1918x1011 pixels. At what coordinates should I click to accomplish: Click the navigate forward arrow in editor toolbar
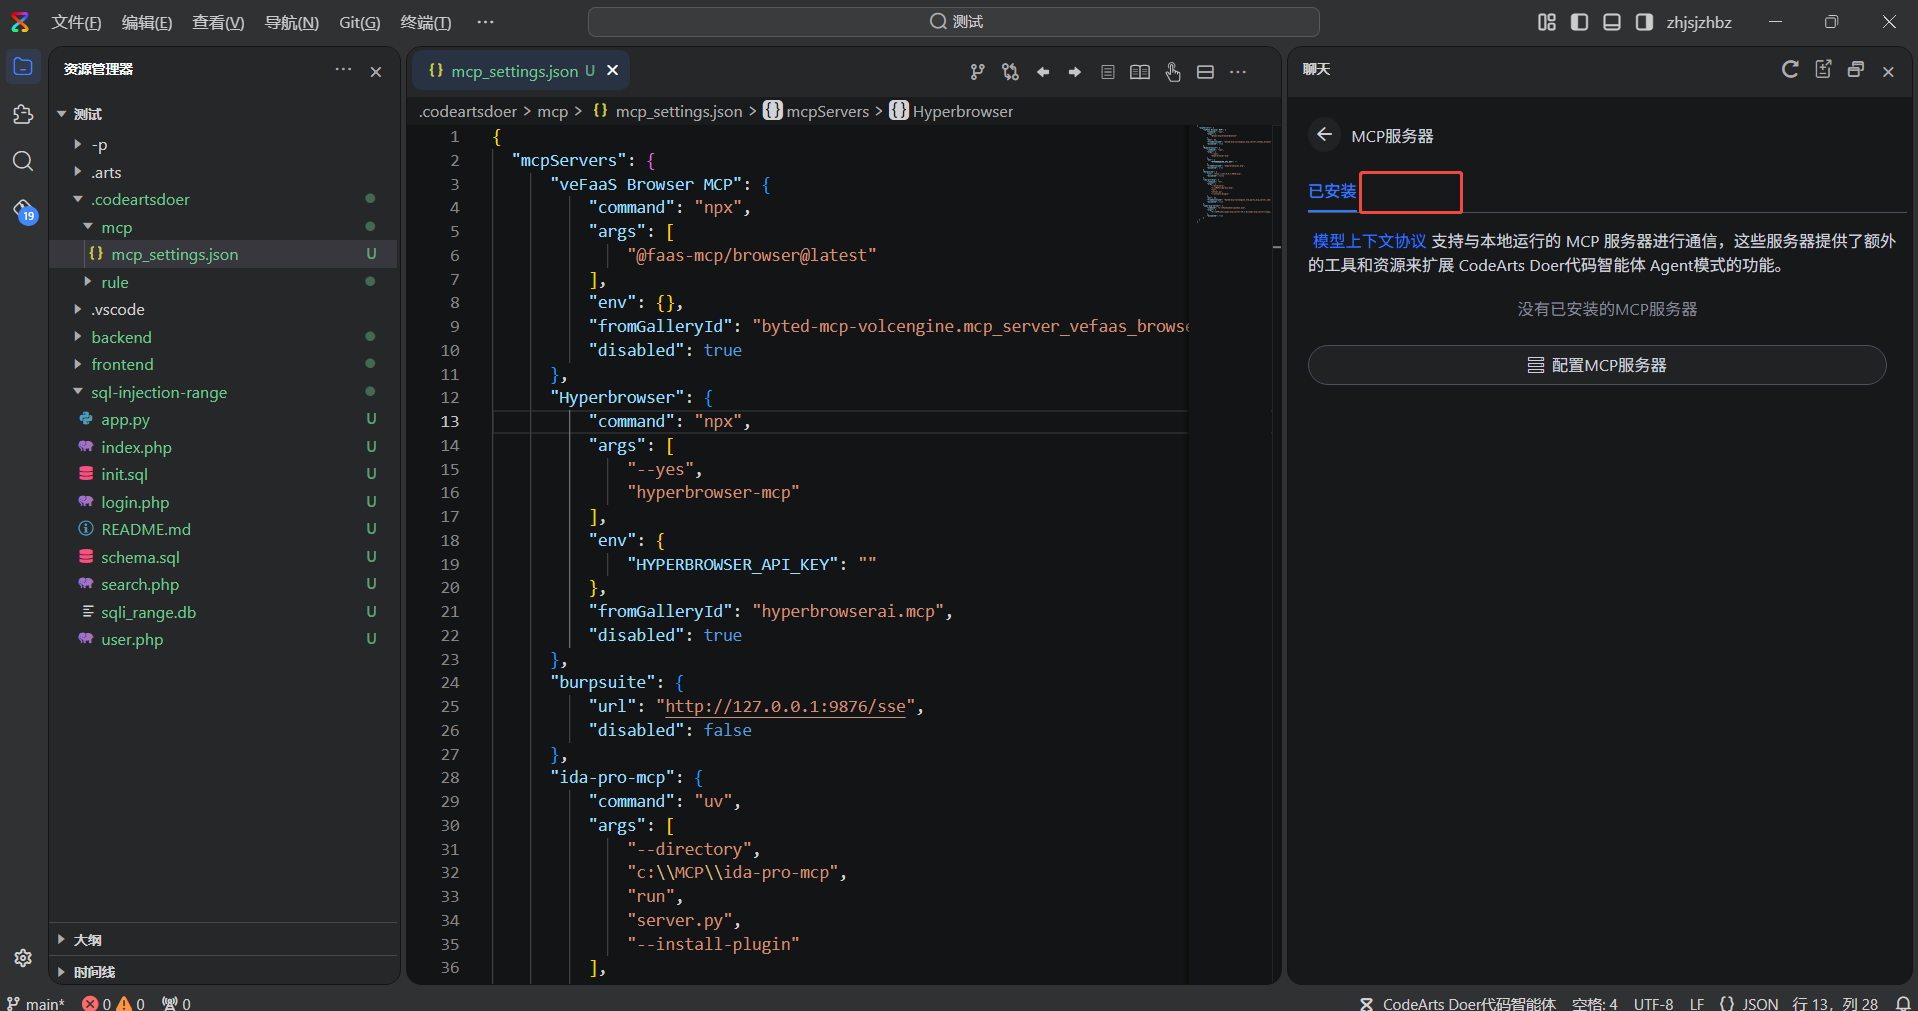(1075, 72)
